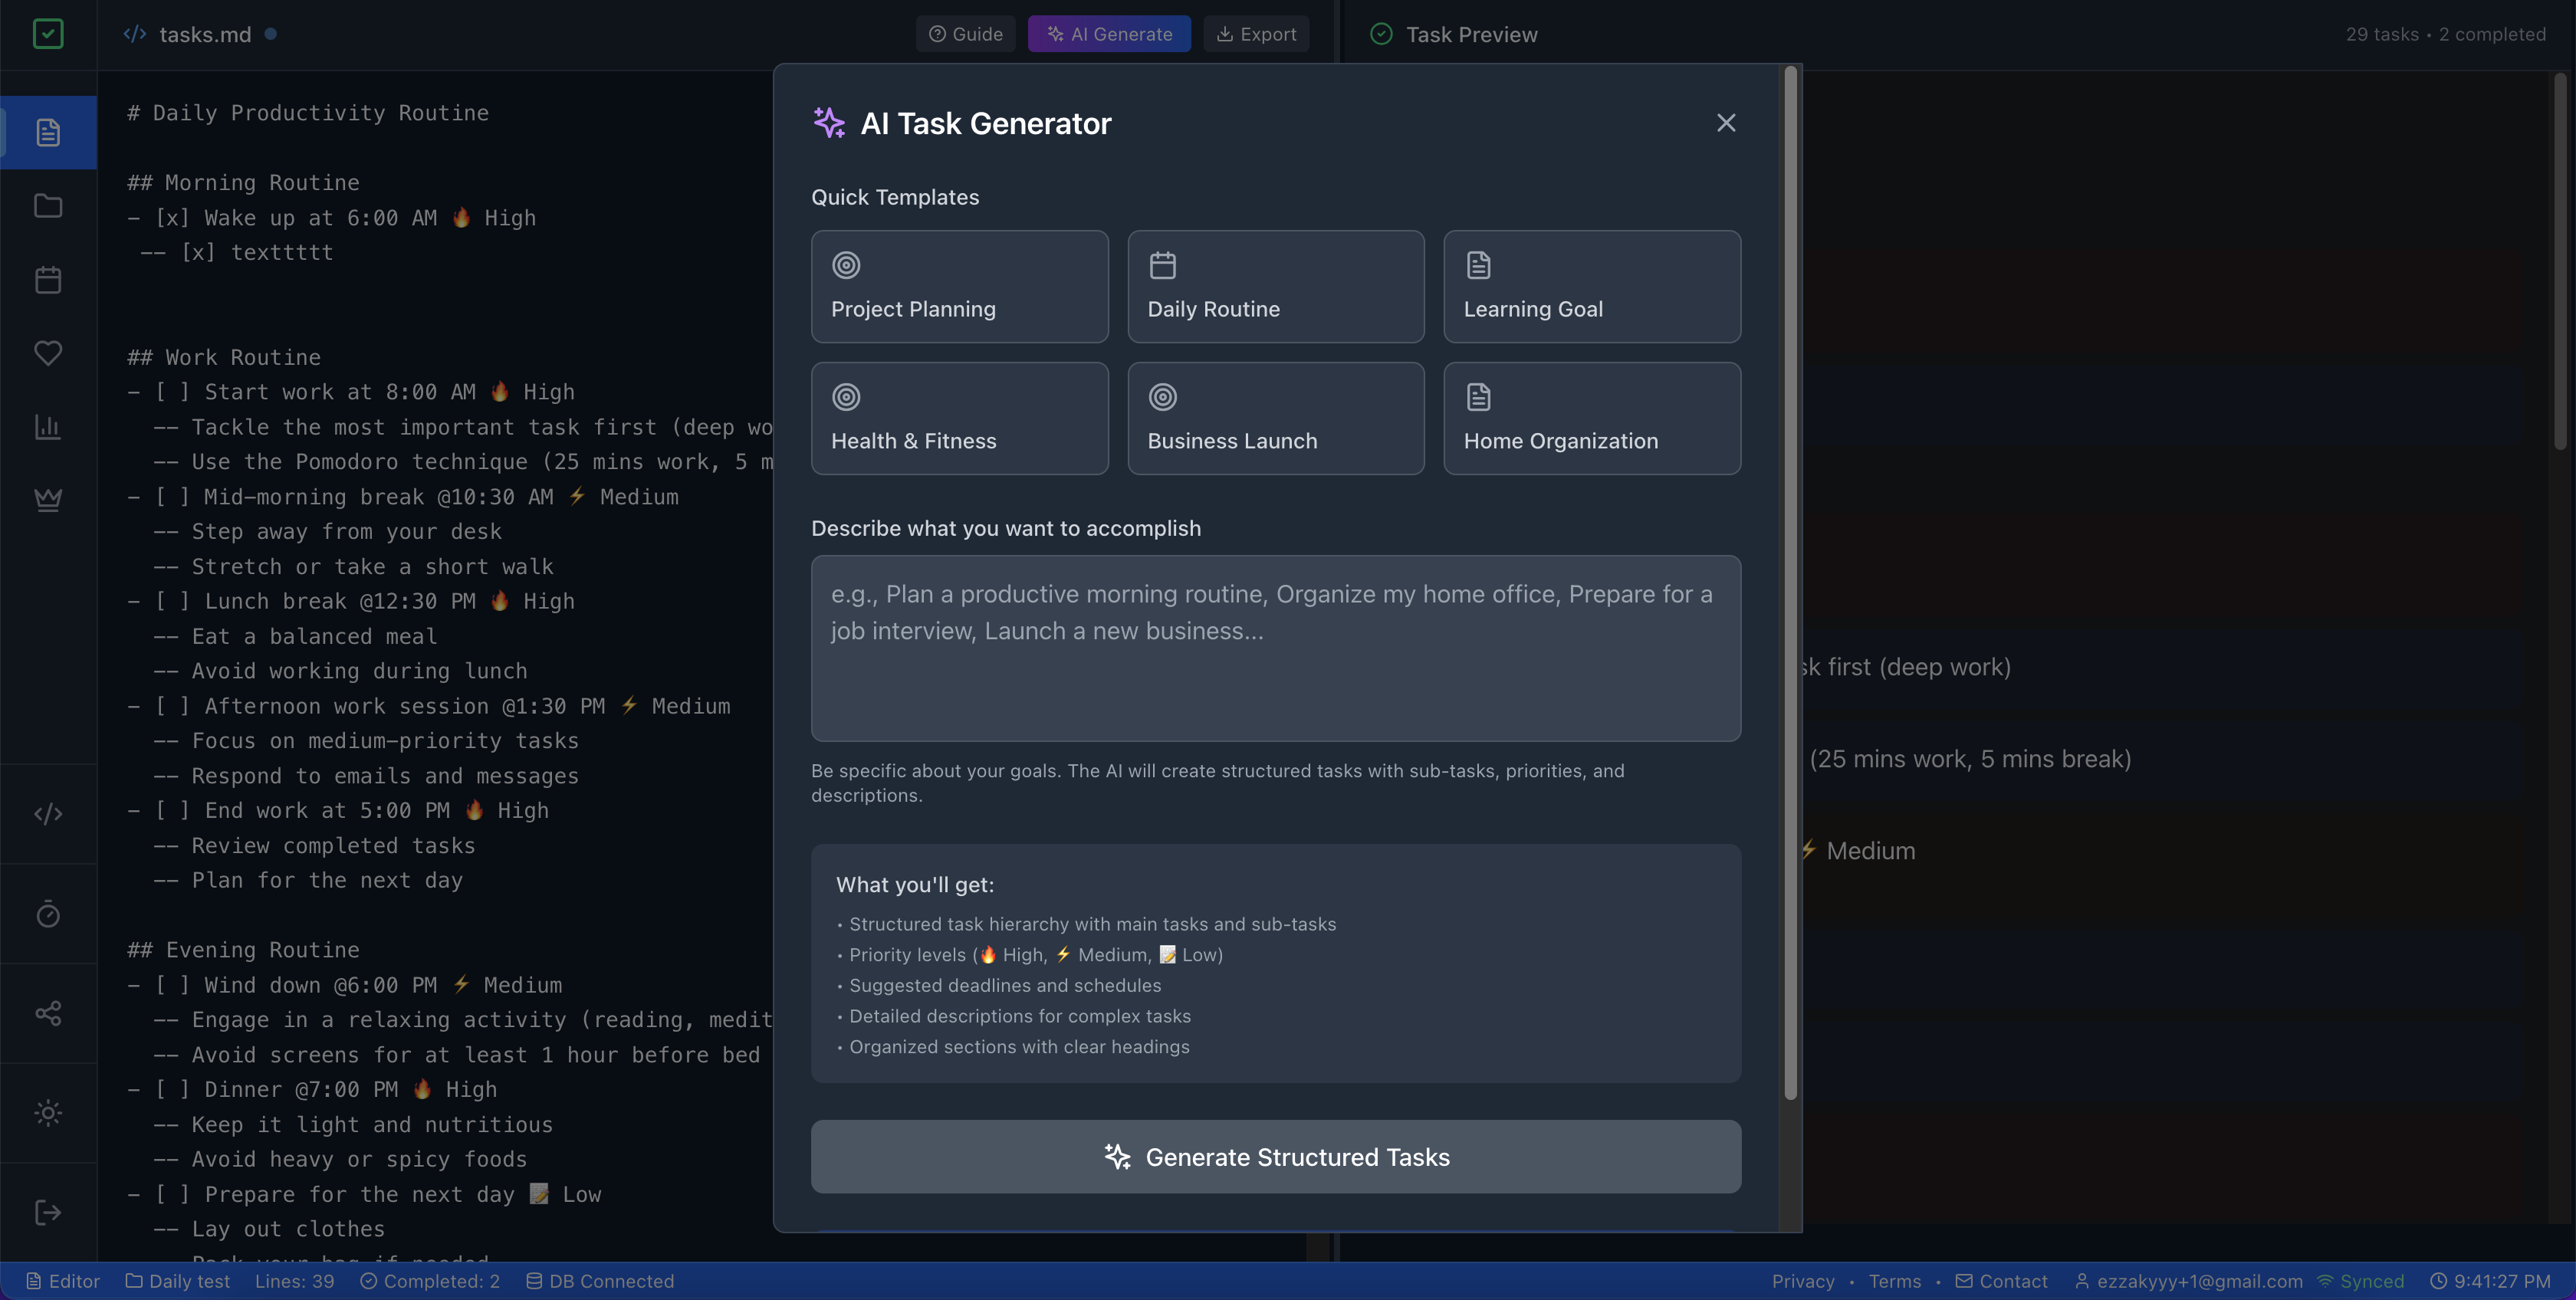Choose the Daily Routine template card
The image size is (2576, 1300).
coord(1275,287)
